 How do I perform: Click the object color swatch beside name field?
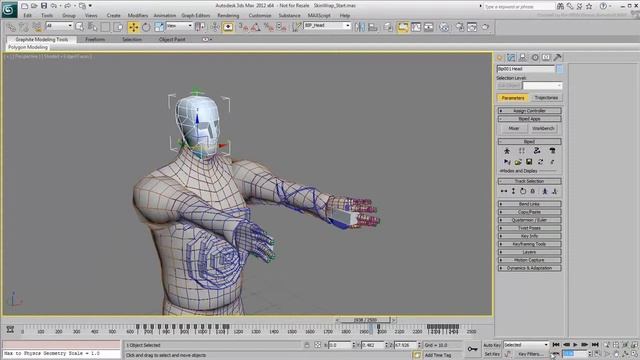pyautogui.click(x=560, y=69)
